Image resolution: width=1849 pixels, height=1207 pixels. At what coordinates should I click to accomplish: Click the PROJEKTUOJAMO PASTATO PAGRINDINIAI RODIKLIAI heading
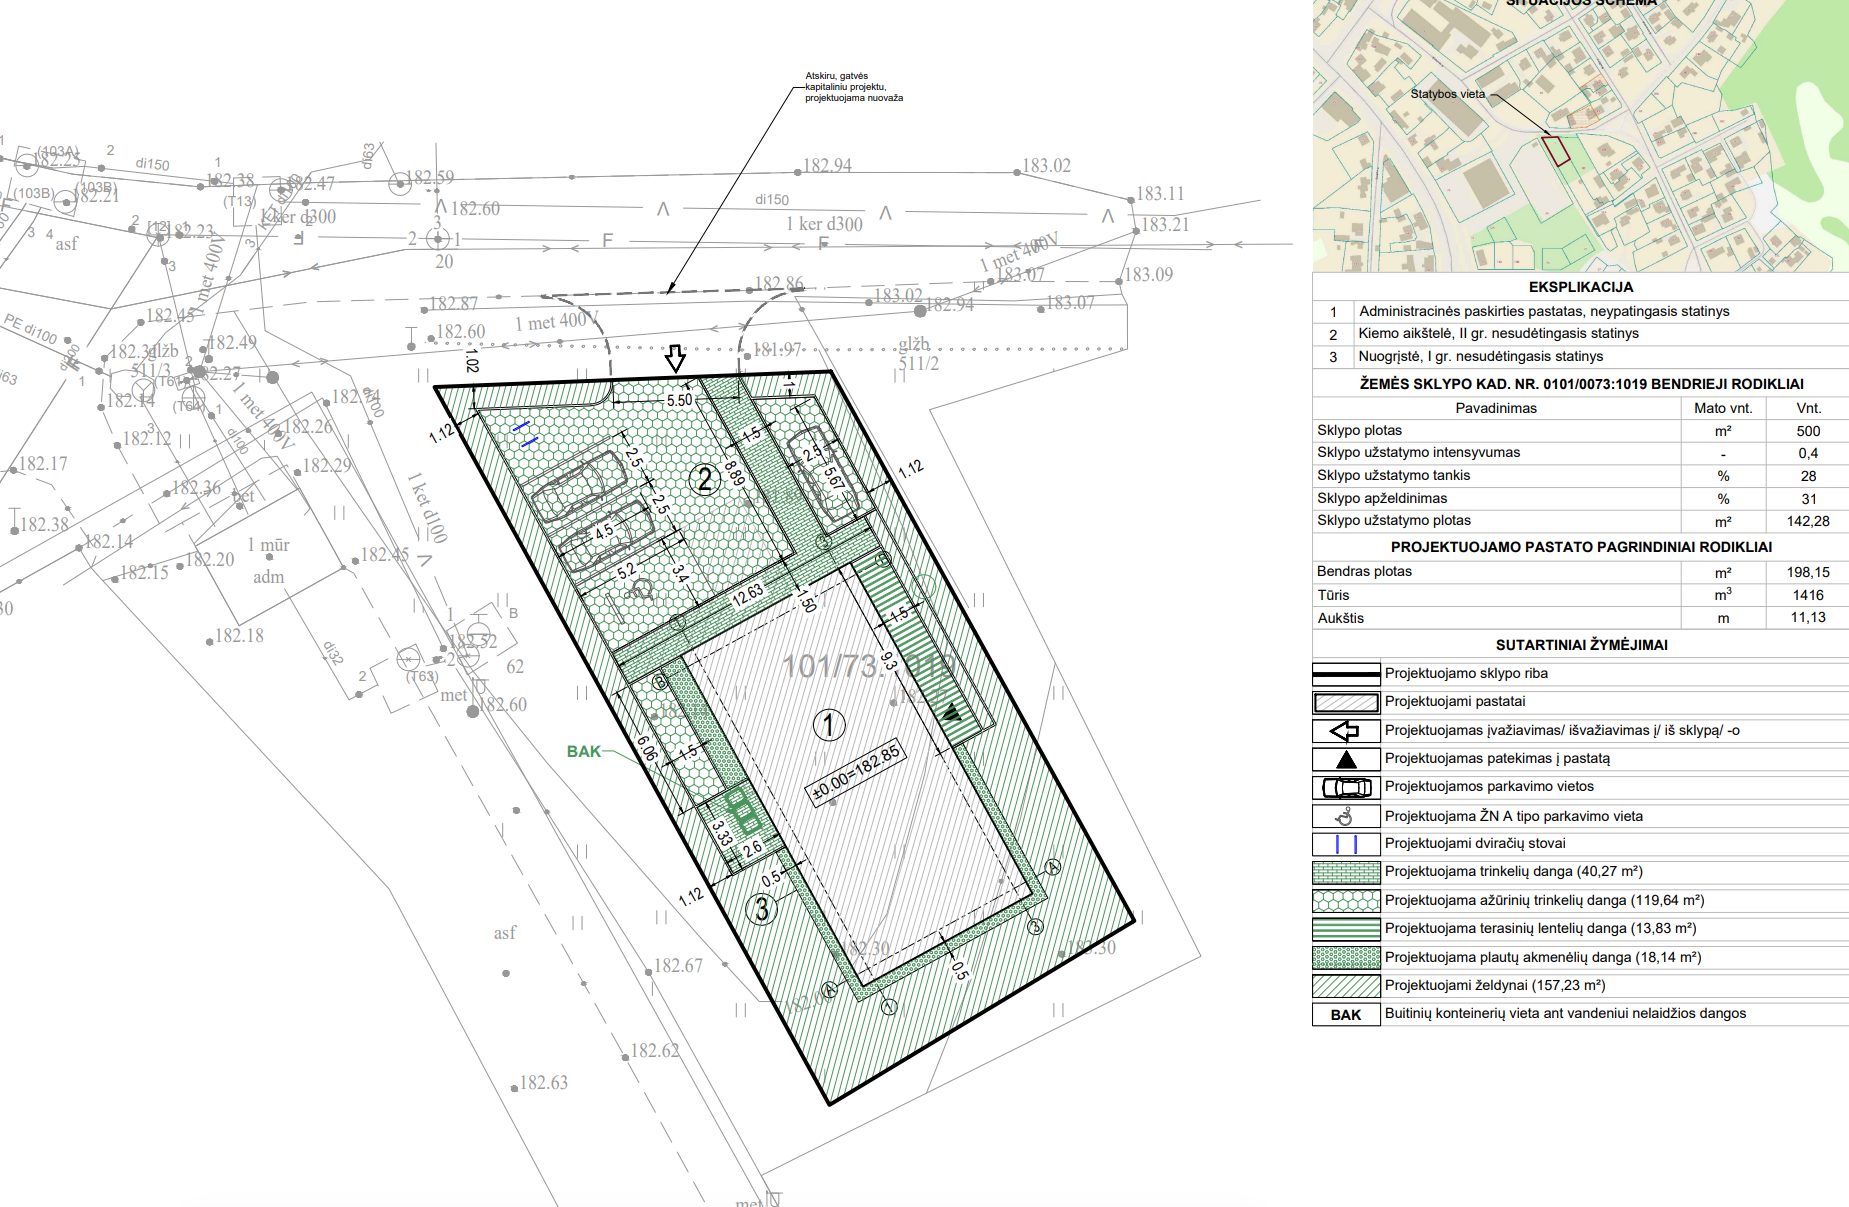1581,547
